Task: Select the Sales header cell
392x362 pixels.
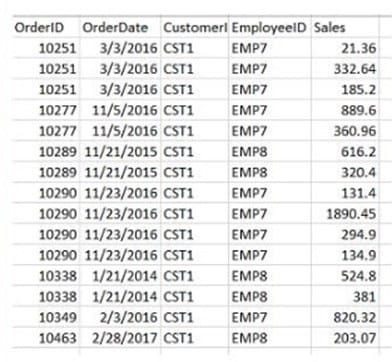Action: [345, 27]
